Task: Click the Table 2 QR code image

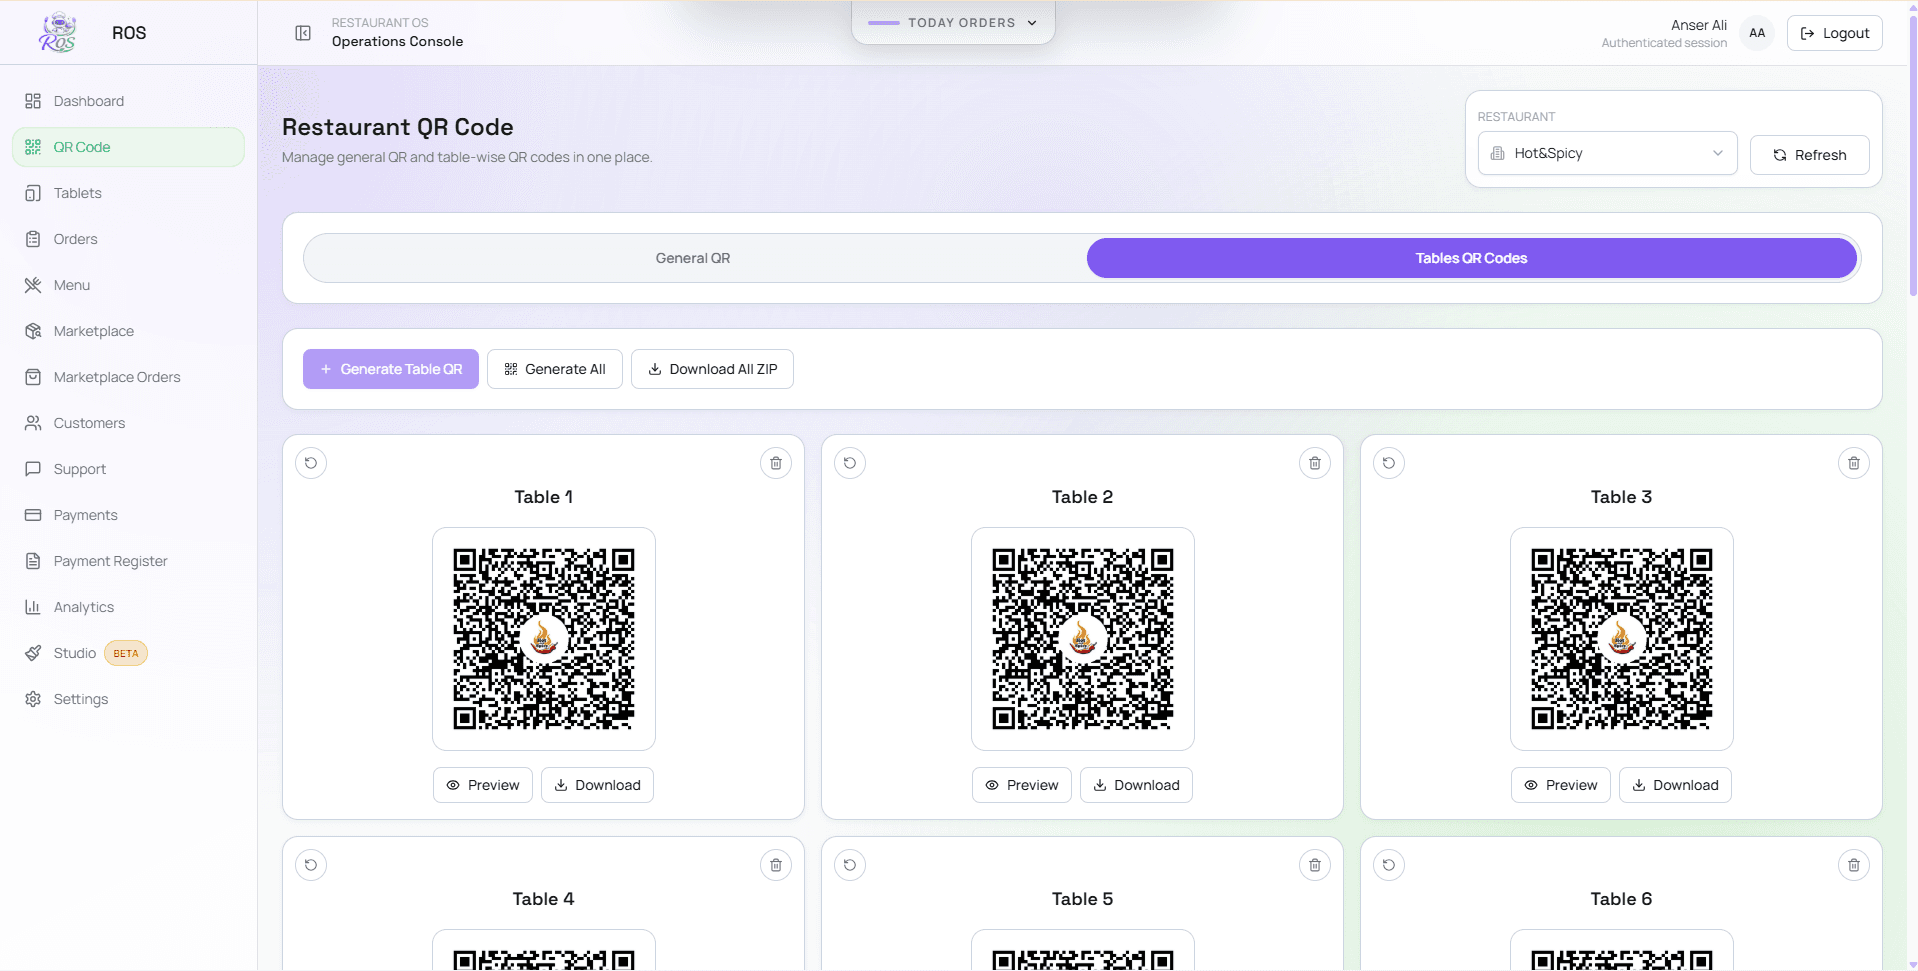Action: pyautogui.click(x=1083, y=639)
